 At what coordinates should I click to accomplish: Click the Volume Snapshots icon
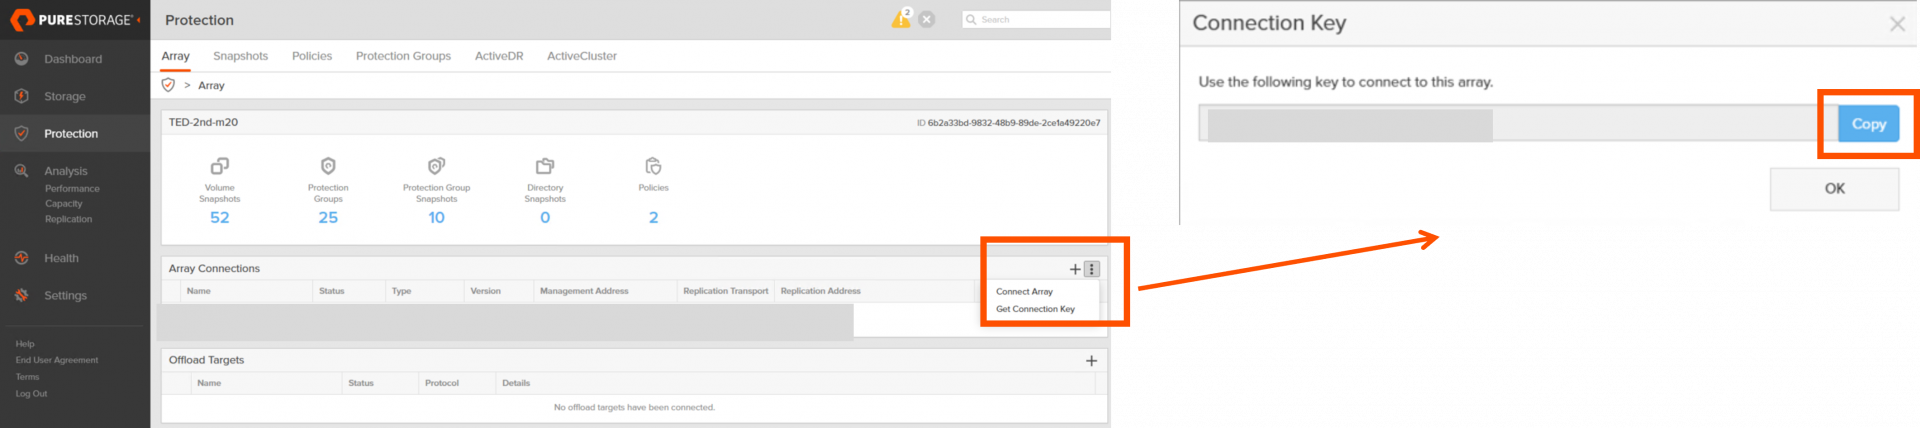coord(219,166)
